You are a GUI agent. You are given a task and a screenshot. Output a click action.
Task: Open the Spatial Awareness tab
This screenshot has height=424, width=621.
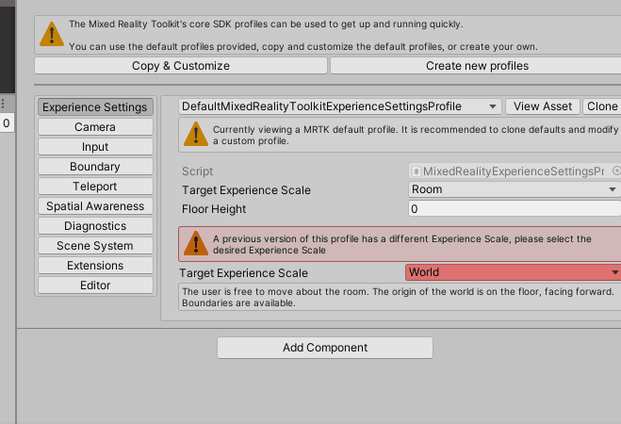pyautogui.click(x=95, y=206)
